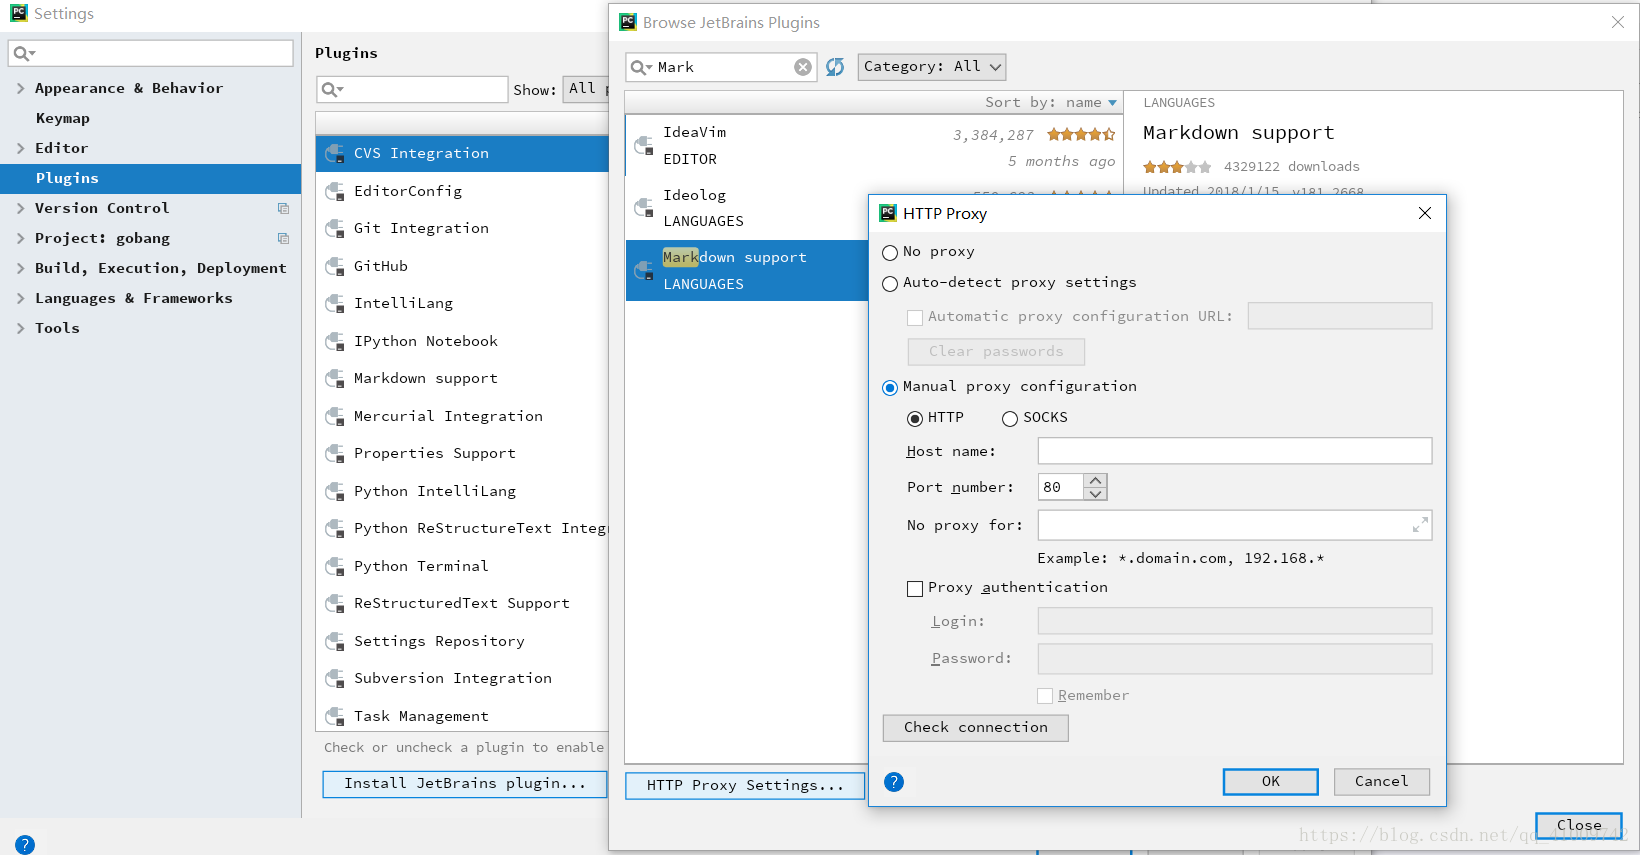The height and width of the screenshot is (855, 1640).
Task: Click the Python Terminal plugin icon
Action: click(x=335, y=566)
